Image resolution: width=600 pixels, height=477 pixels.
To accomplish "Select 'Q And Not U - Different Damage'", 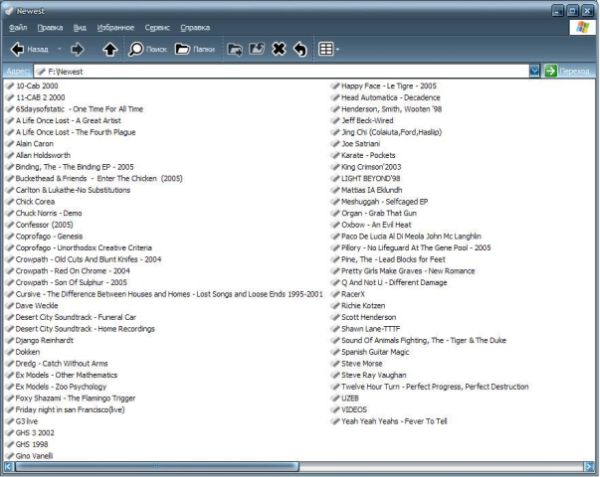I will (x=394, y=282).
